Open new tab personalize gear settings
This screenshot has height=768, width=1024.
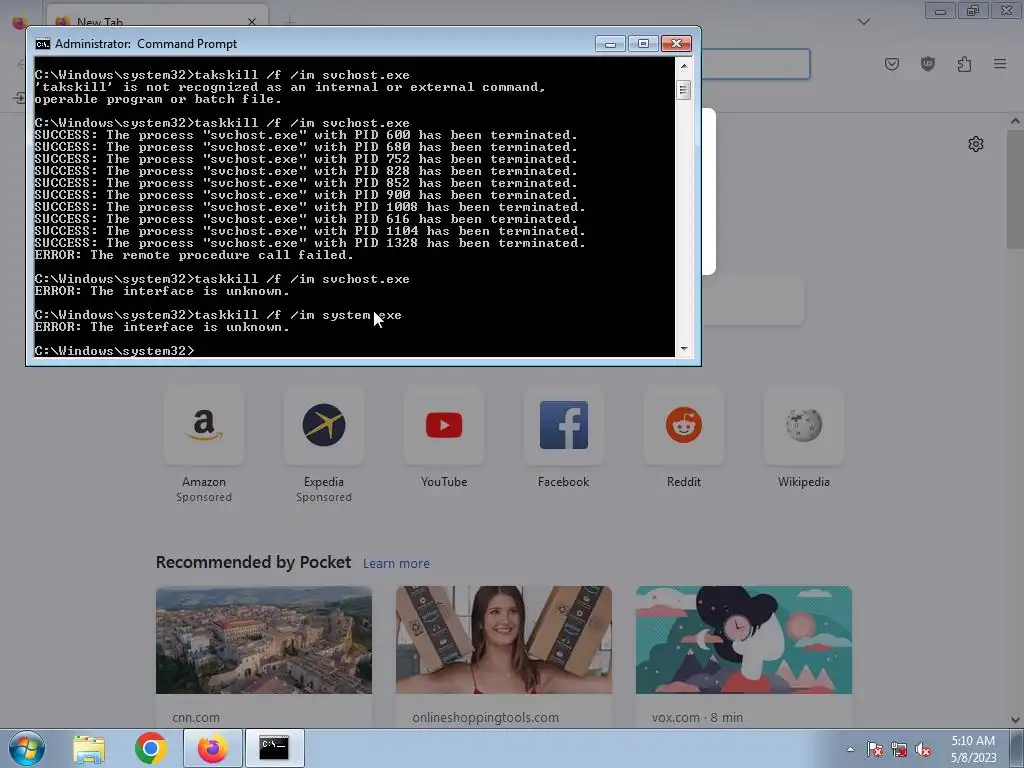pyautogui.click(x=976, y=144)
